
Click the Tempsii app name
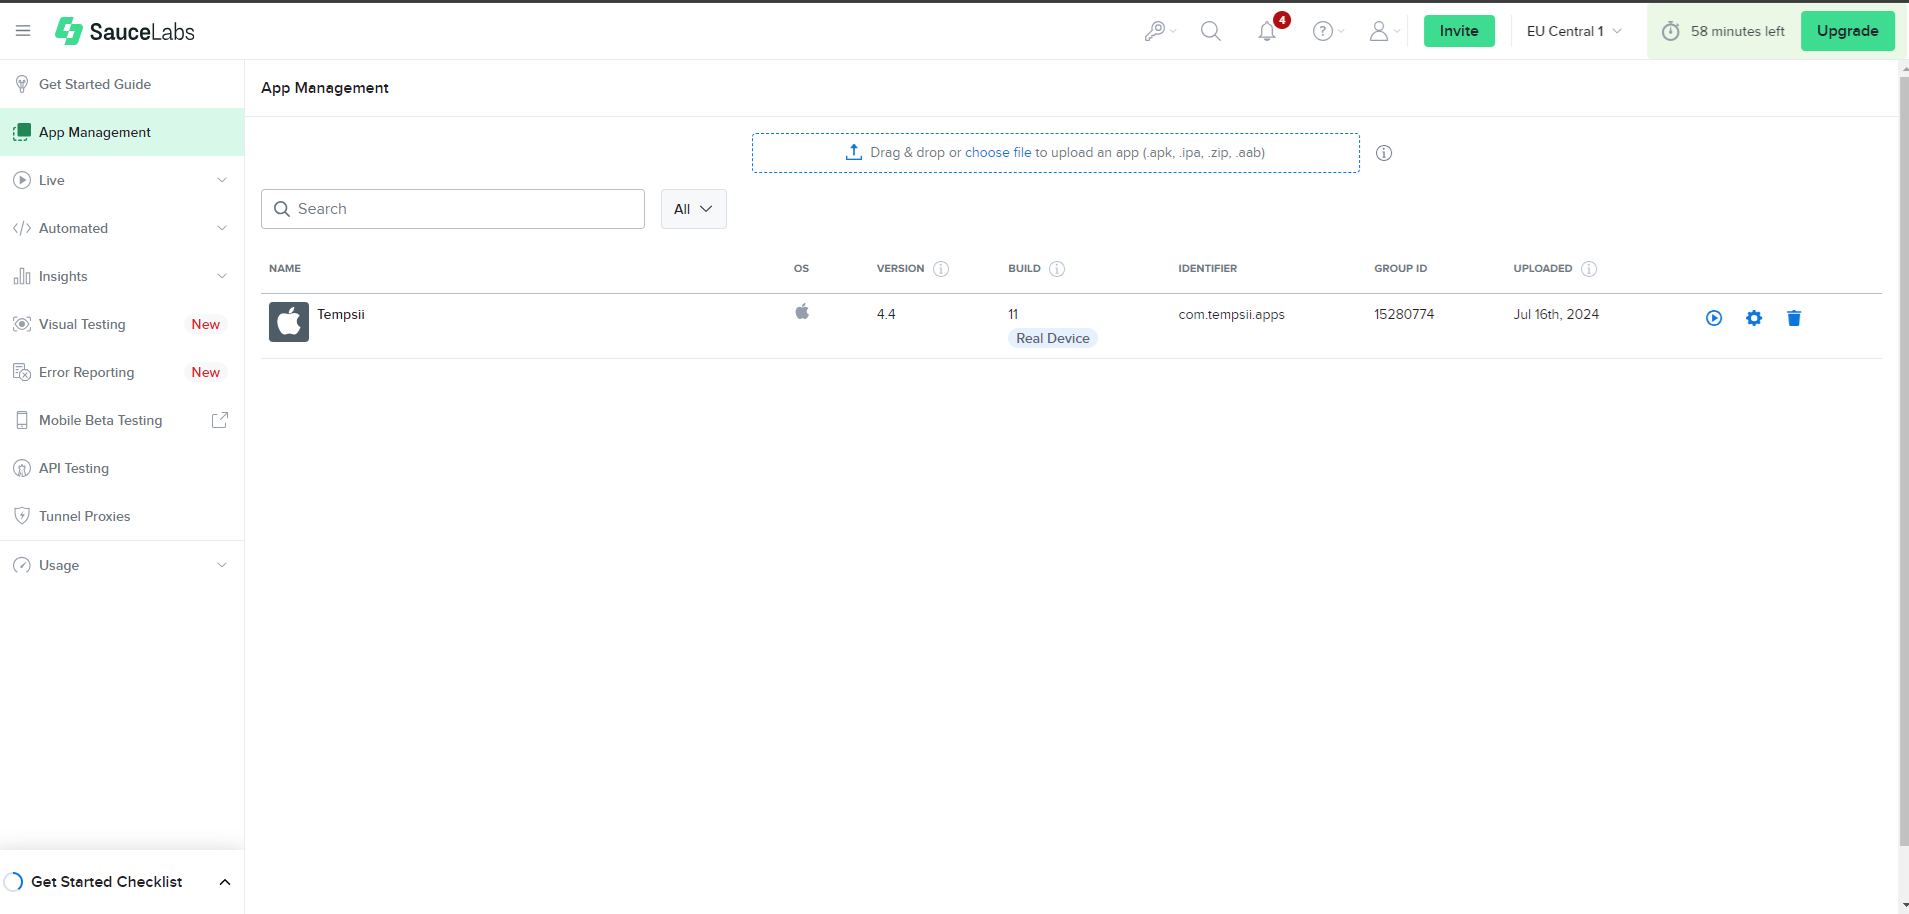341,314
